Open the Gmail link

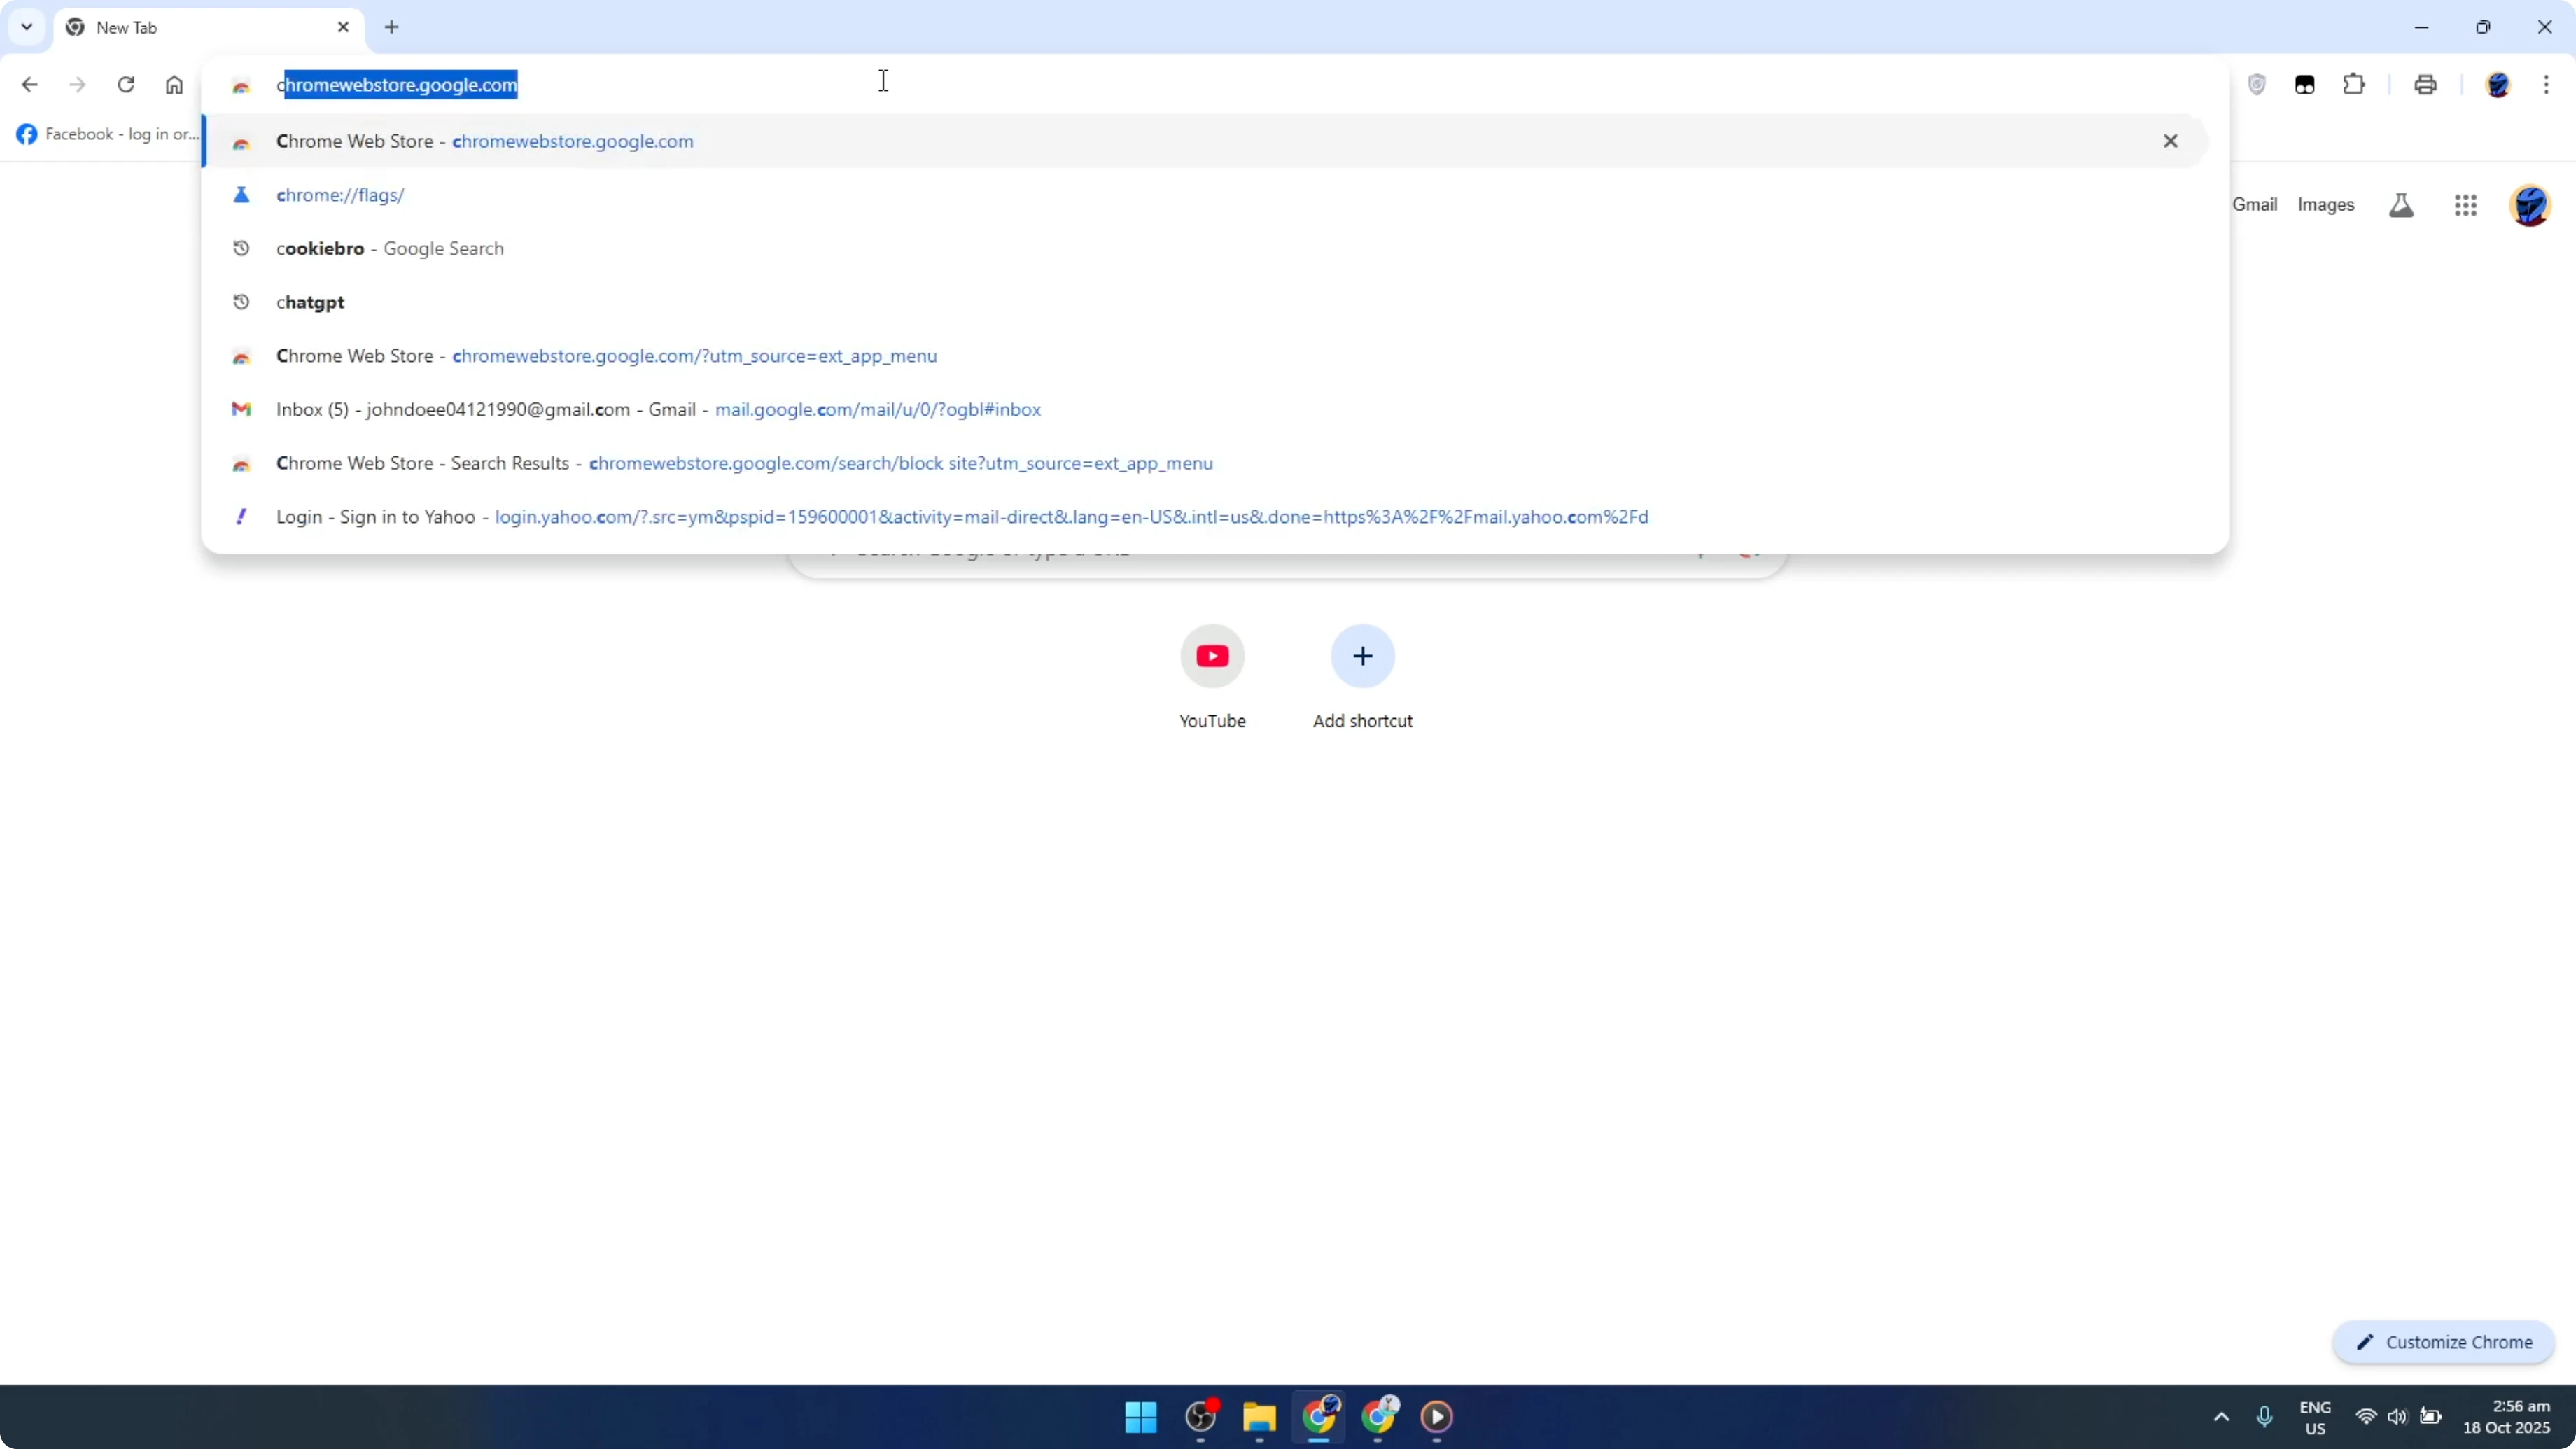(2255, 204)
